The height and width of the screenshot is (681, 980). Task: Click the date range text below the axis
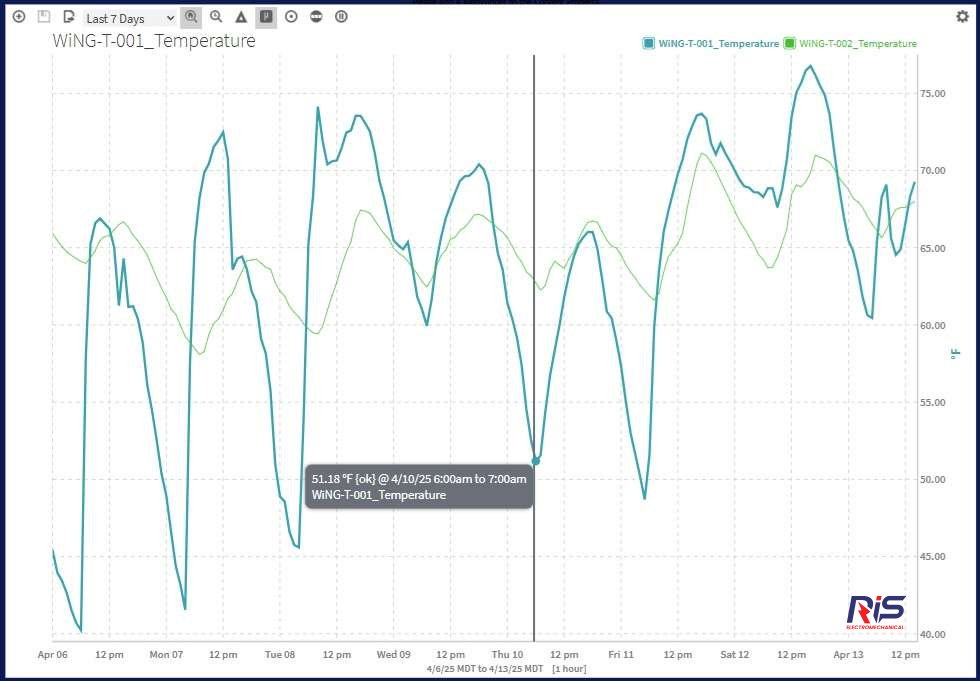[x=485, y=668]
